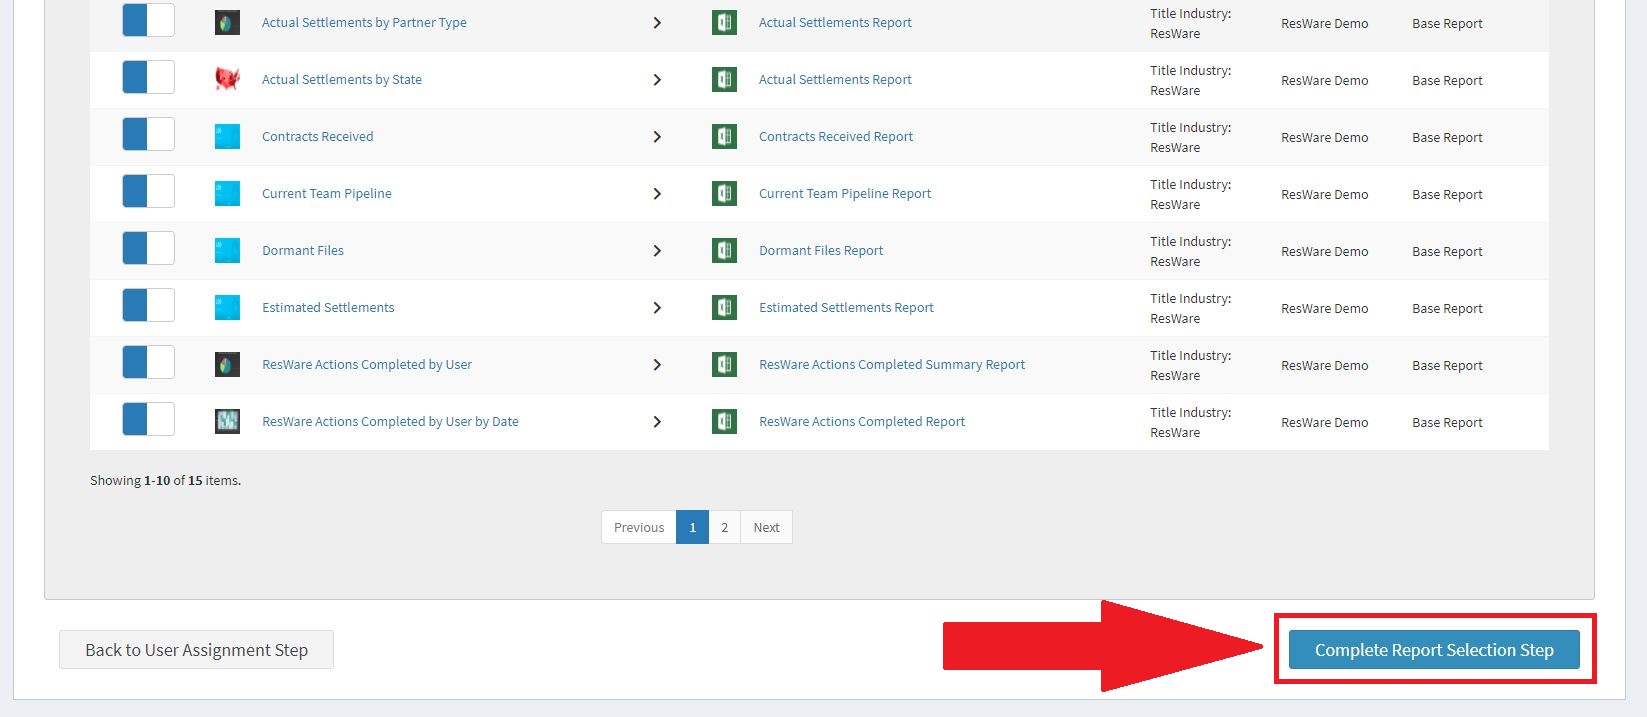This screenshot has width=1647, height=717.
Task: Expand the Dormant Files row chevron
Action: coord(657,250)
